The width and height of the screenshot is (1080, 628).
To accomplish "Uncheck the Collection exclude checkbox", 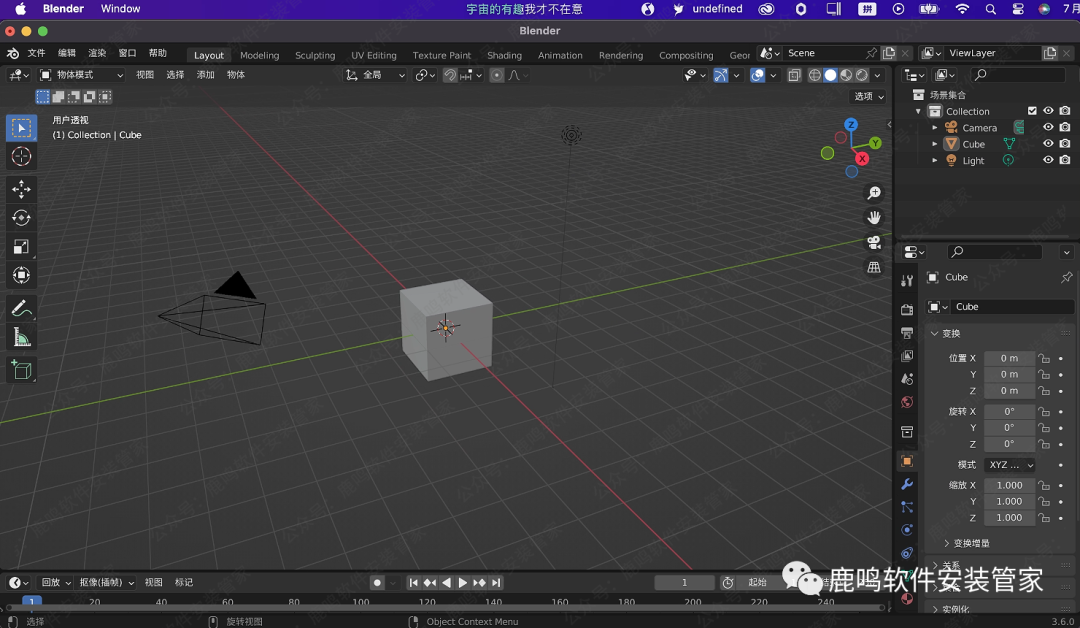I will click(x=1032, y=111).
